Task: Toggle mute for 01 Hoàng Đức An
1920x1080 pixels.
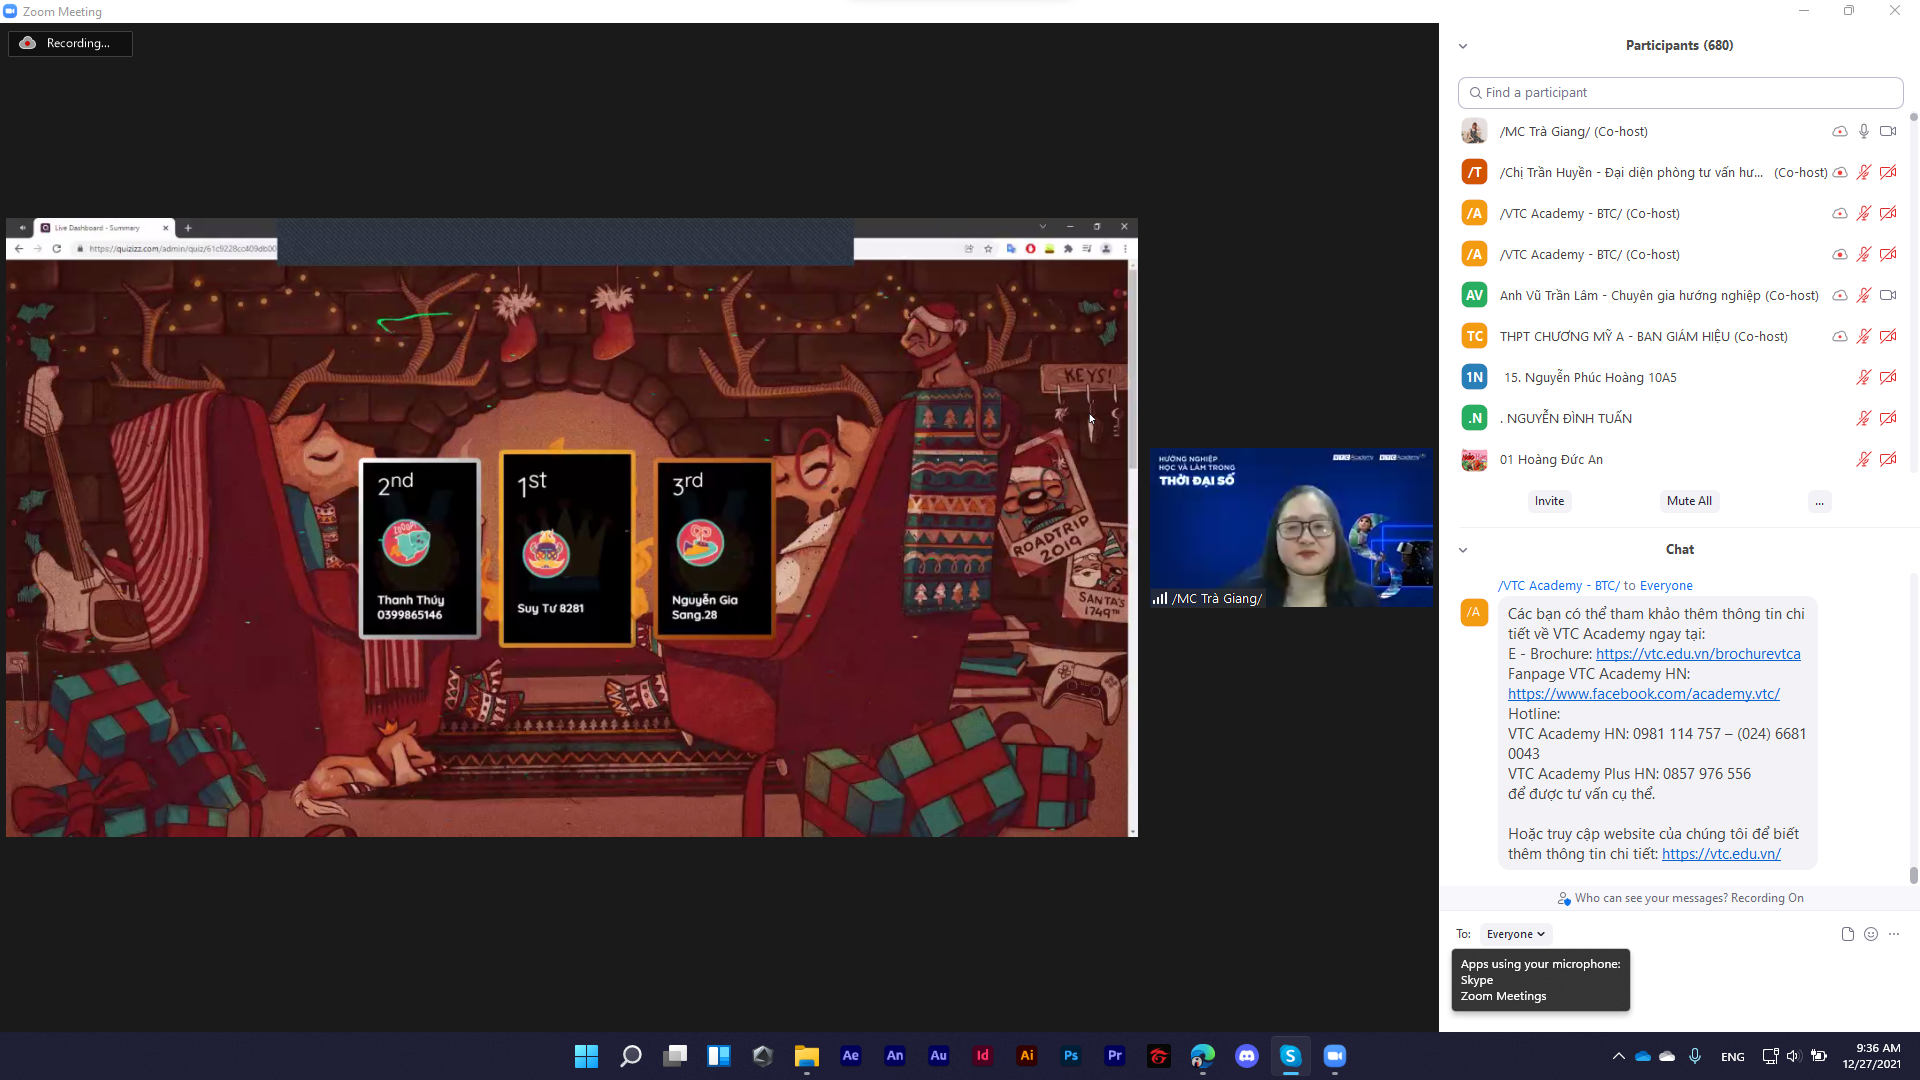Action: coord(1864,459)
